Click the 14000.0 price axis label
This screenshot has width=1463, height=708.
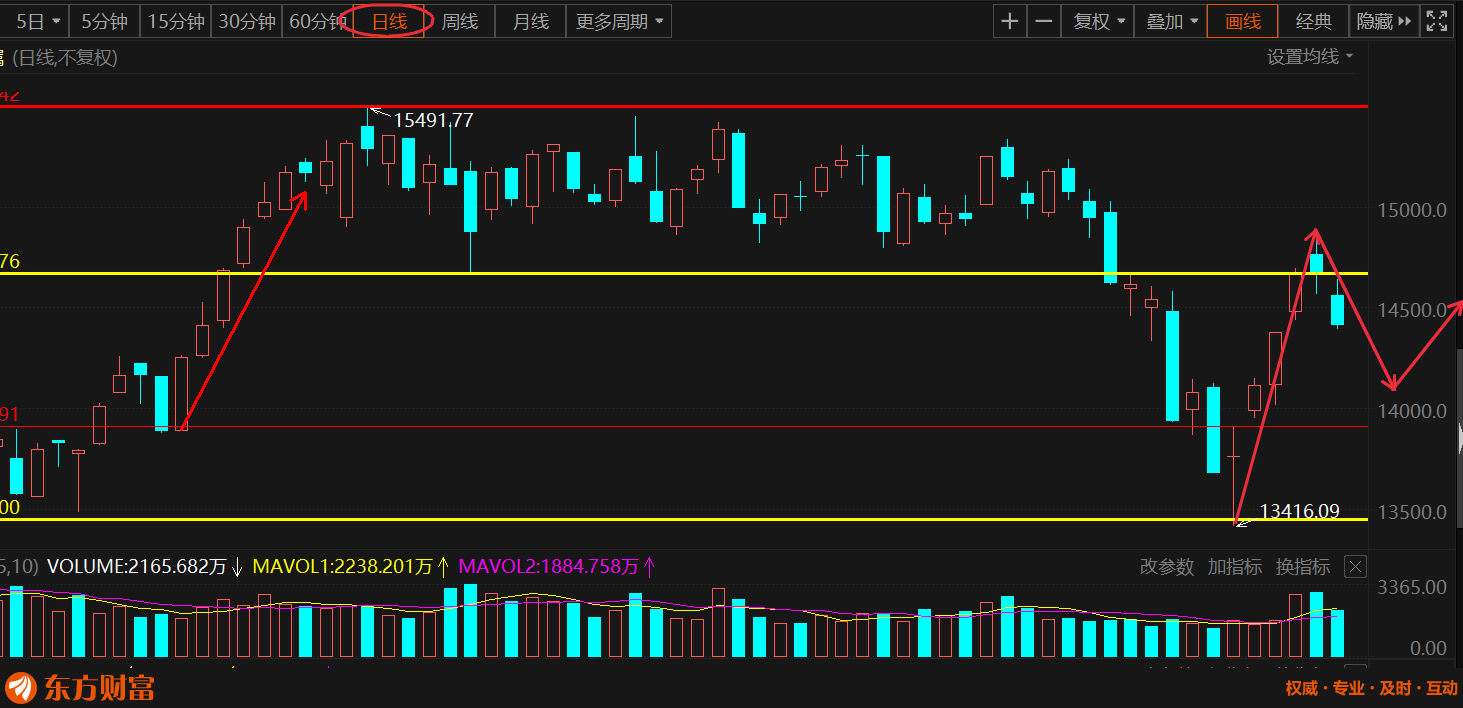click(1413, 411)
